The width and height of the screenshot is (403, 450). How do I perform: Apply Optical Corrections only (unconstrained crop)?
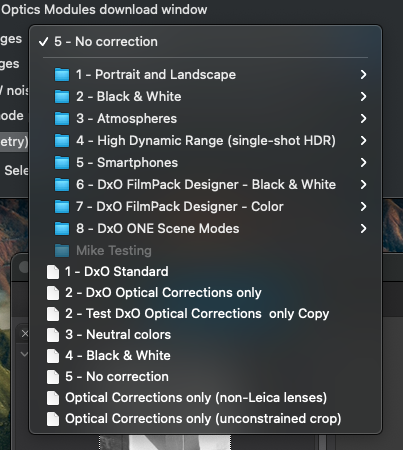coord(205,419)
